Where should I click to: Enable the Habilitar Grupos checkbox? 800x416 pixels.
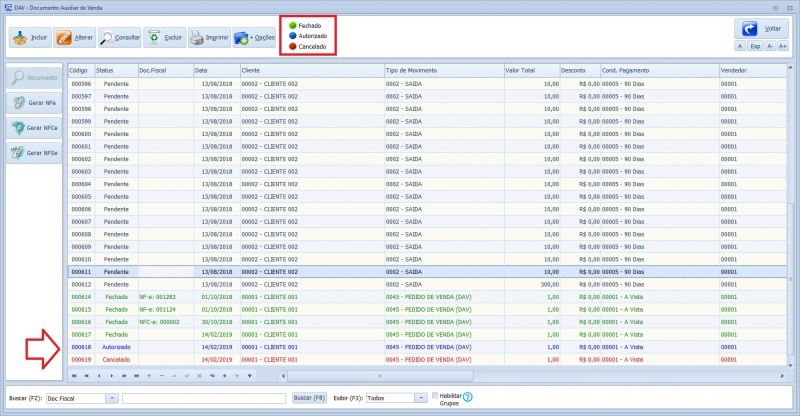click(435, 395)
